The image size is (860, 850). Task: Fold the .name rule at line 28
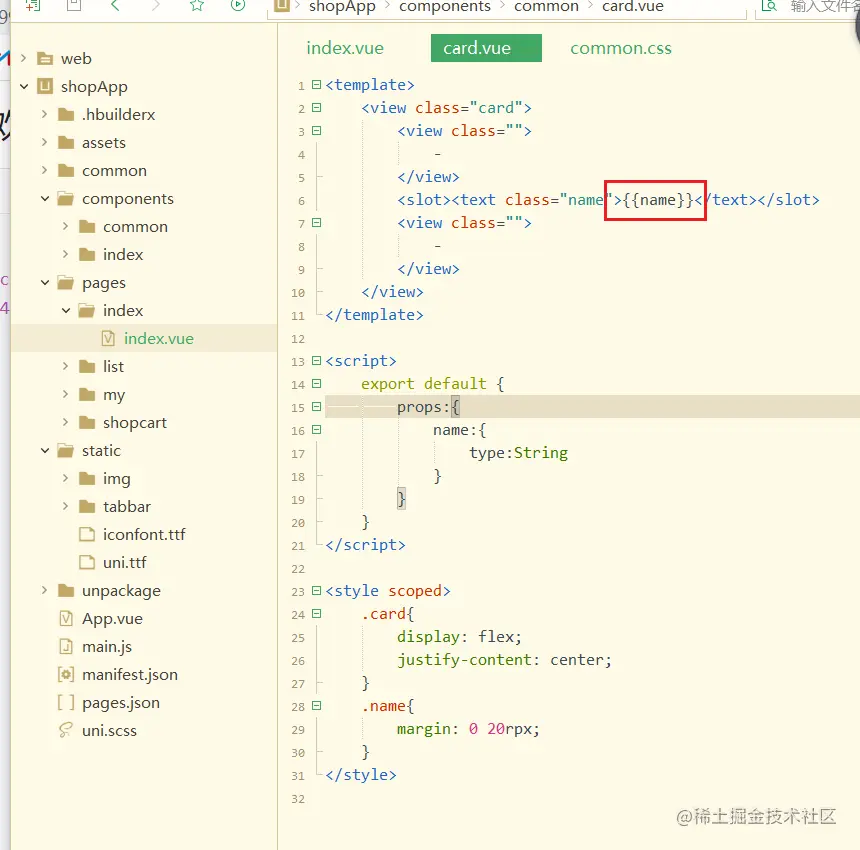click(x=316, y=706)
